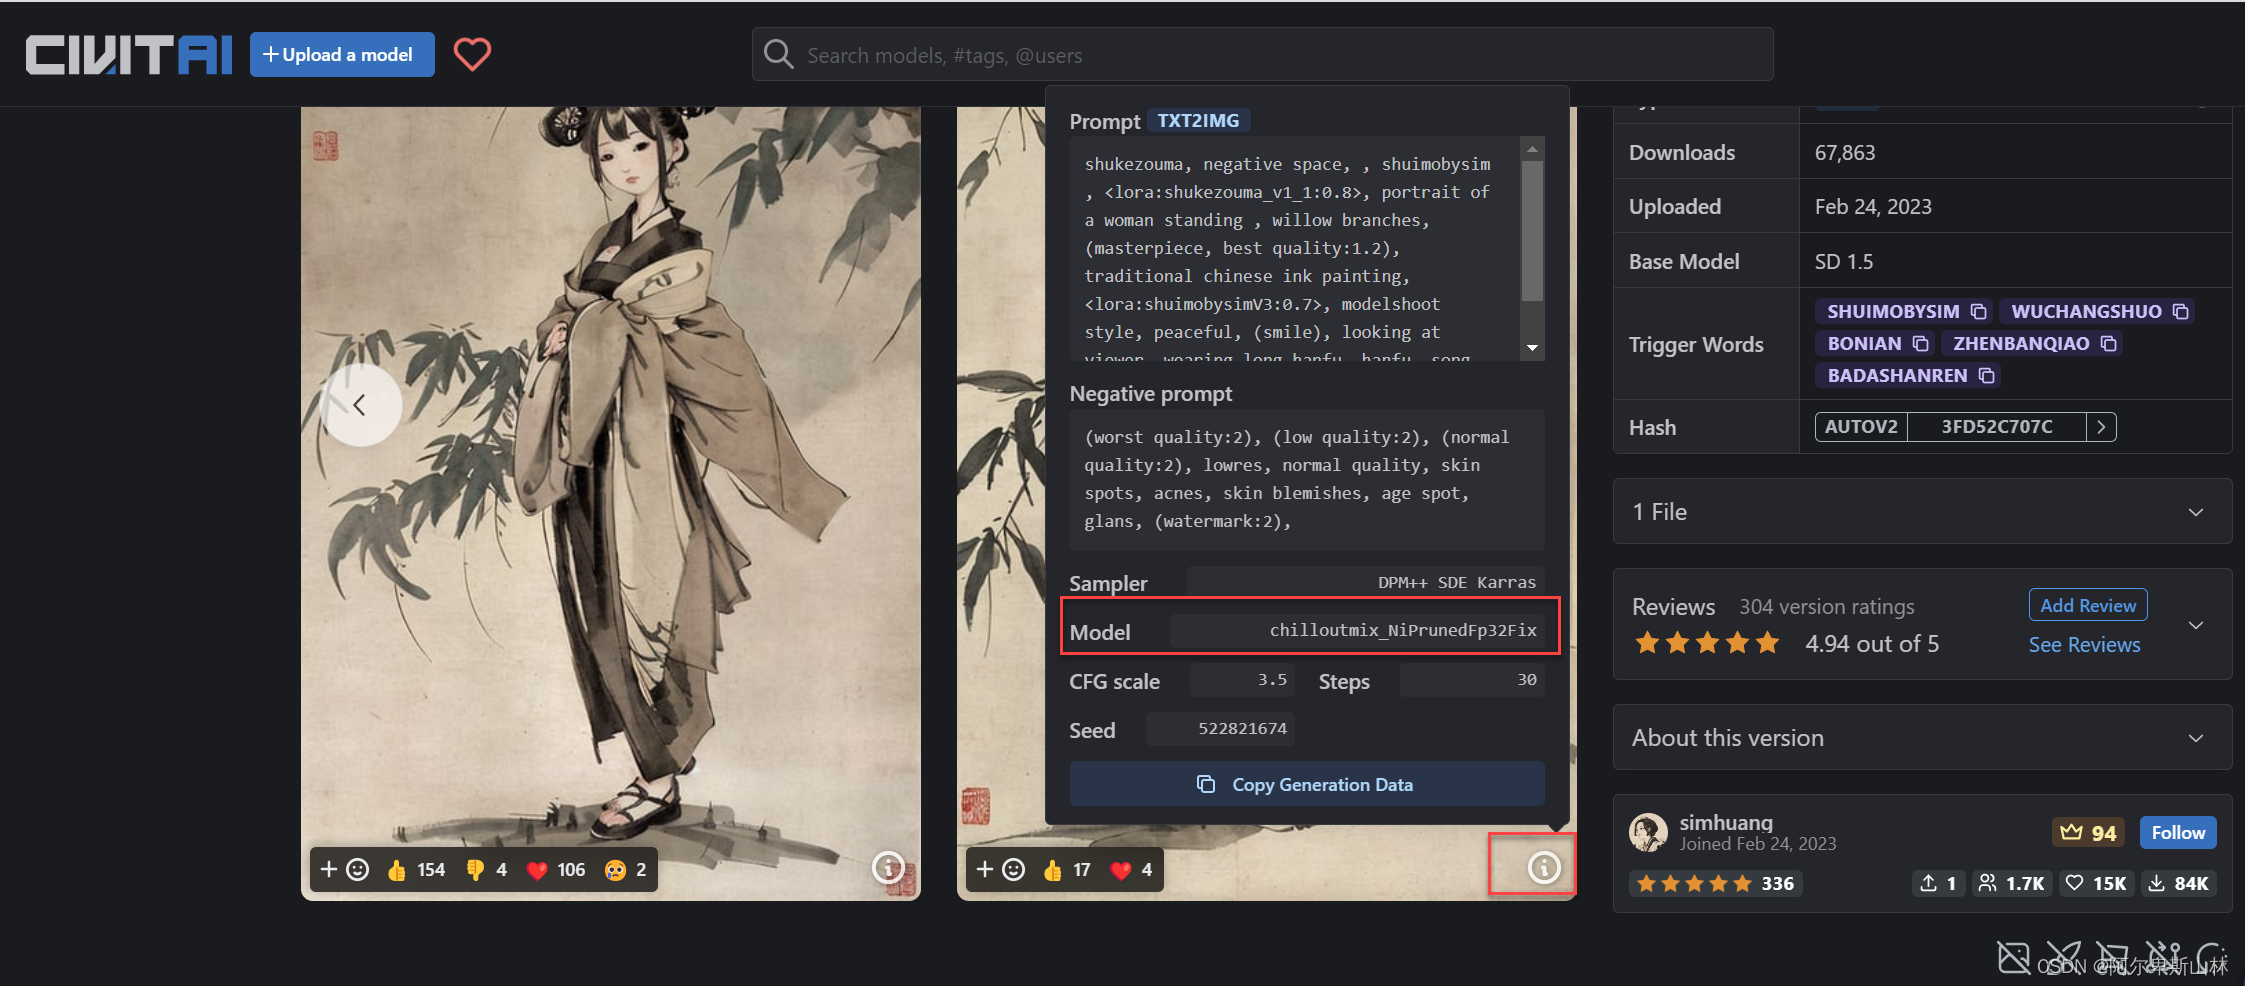The image size is (2245, 986).
Task: Click downloads value 67,863
Action: (1845, 152)
